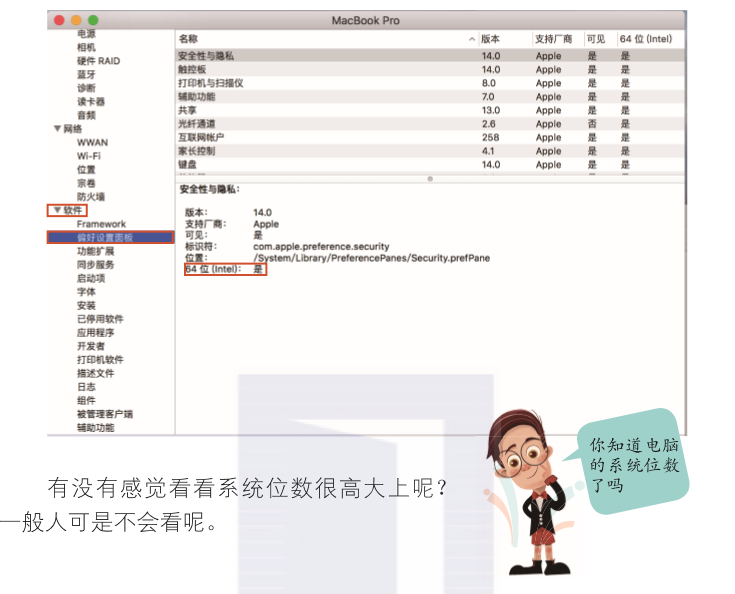The width and height of the screenshot is (735, 594).
Task: Click the split-pane divider handle dot
Action: pyautogui.click(x=430, y=179)
